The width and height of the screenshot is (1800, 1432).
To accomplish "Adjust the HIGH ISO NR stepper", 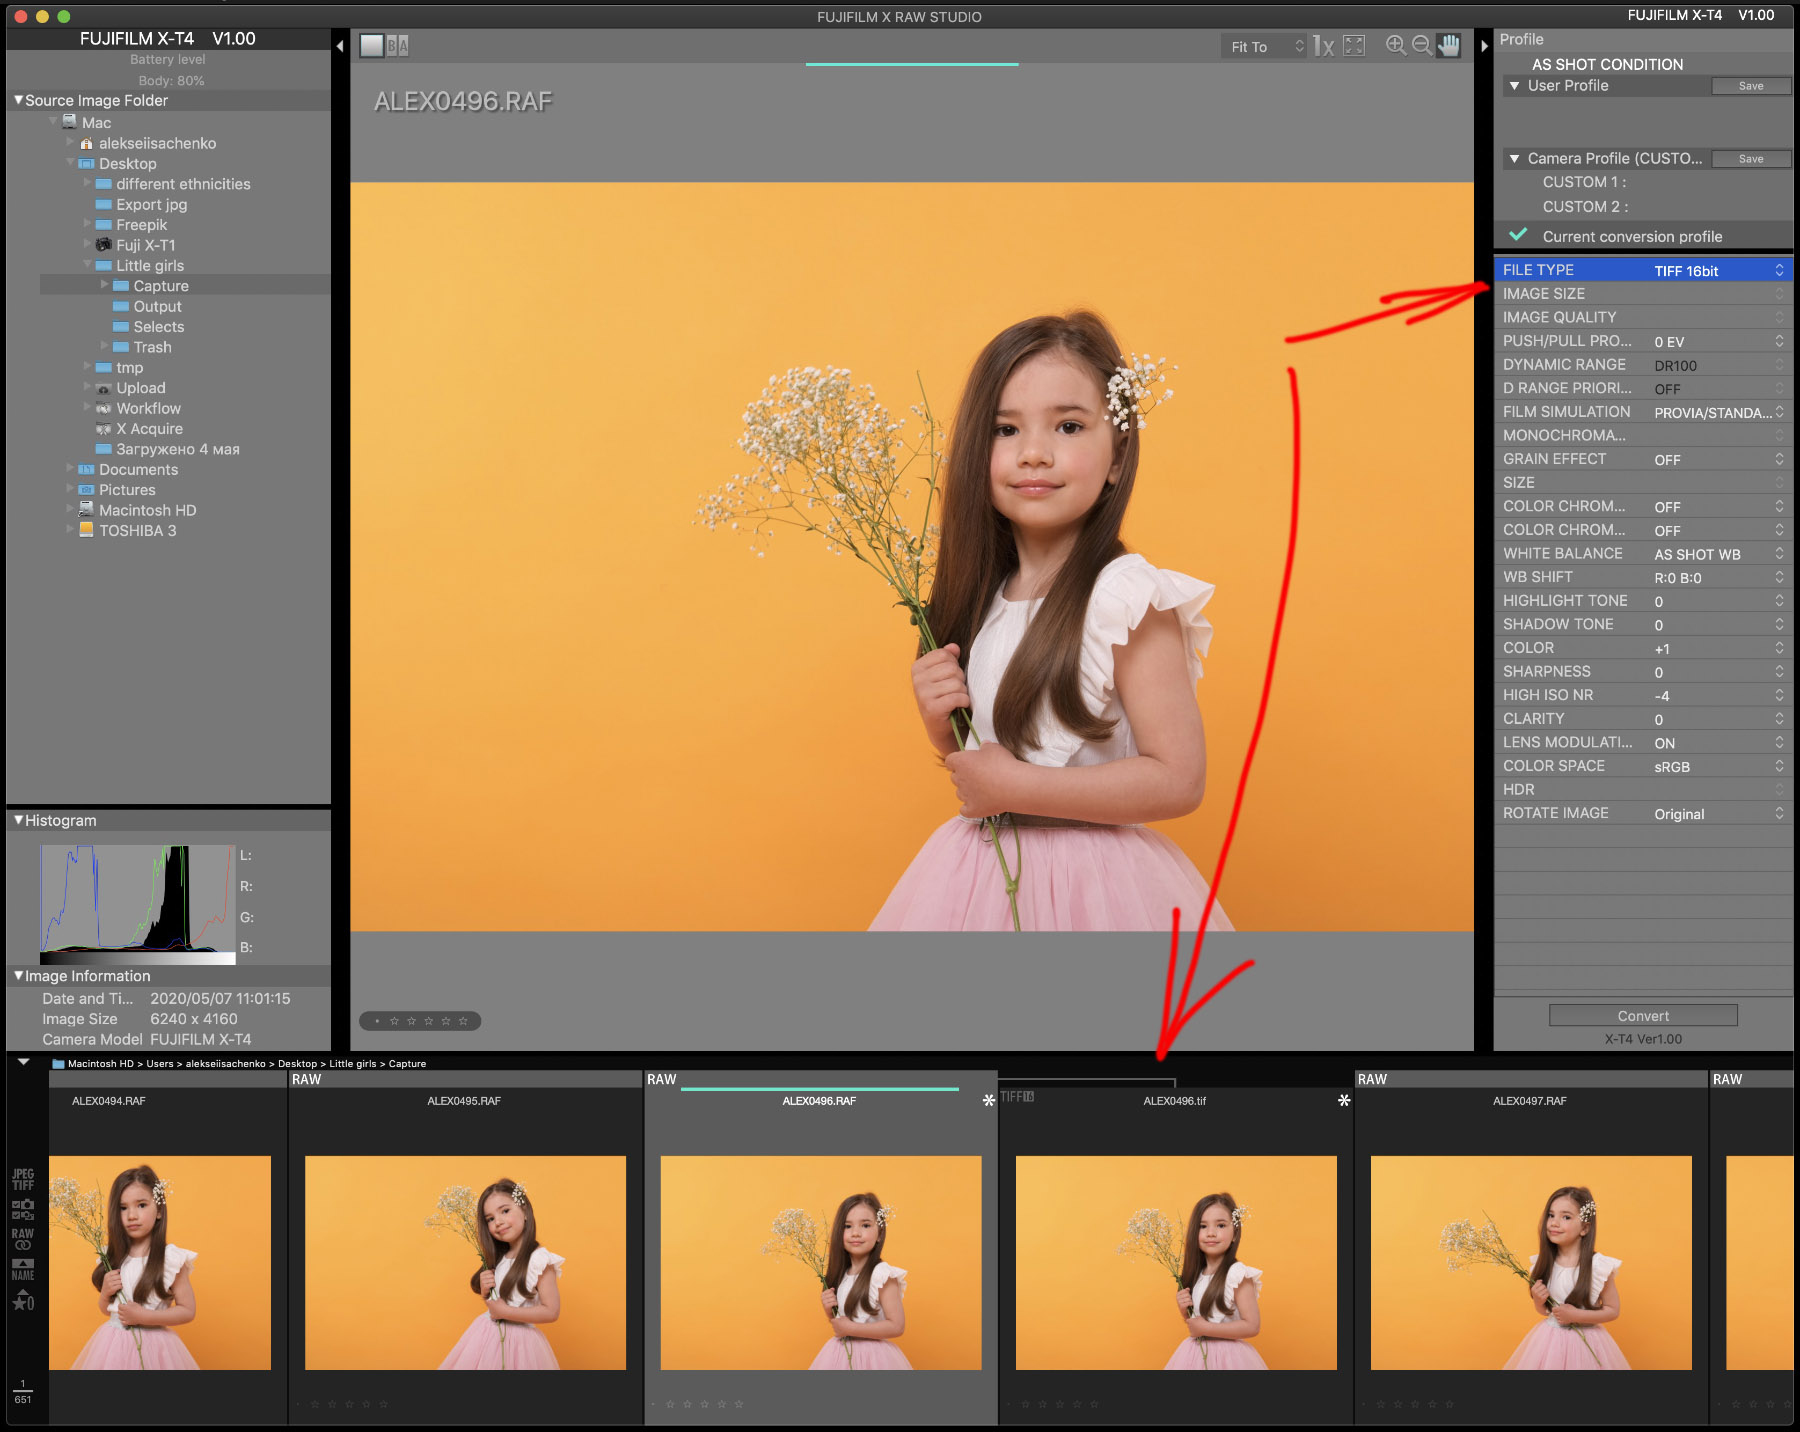I will [1779, 695].
